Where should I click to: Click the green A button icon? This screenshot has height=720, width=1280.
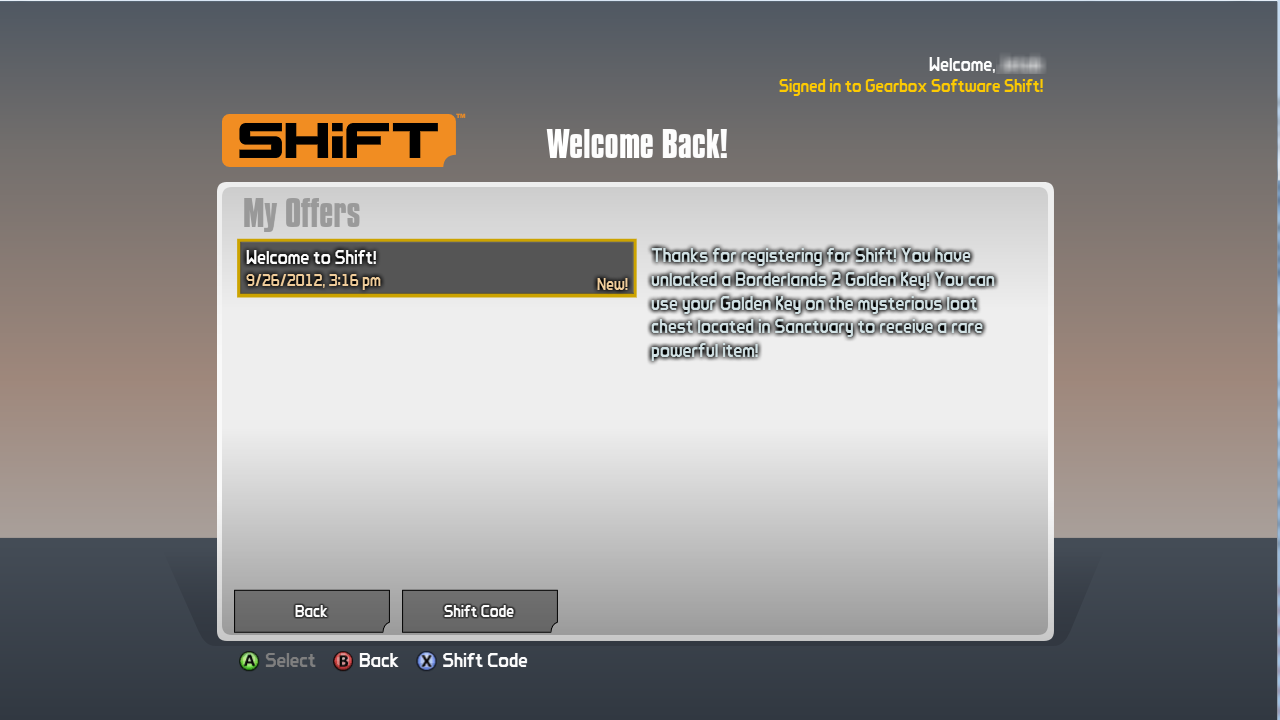point(249,661)
